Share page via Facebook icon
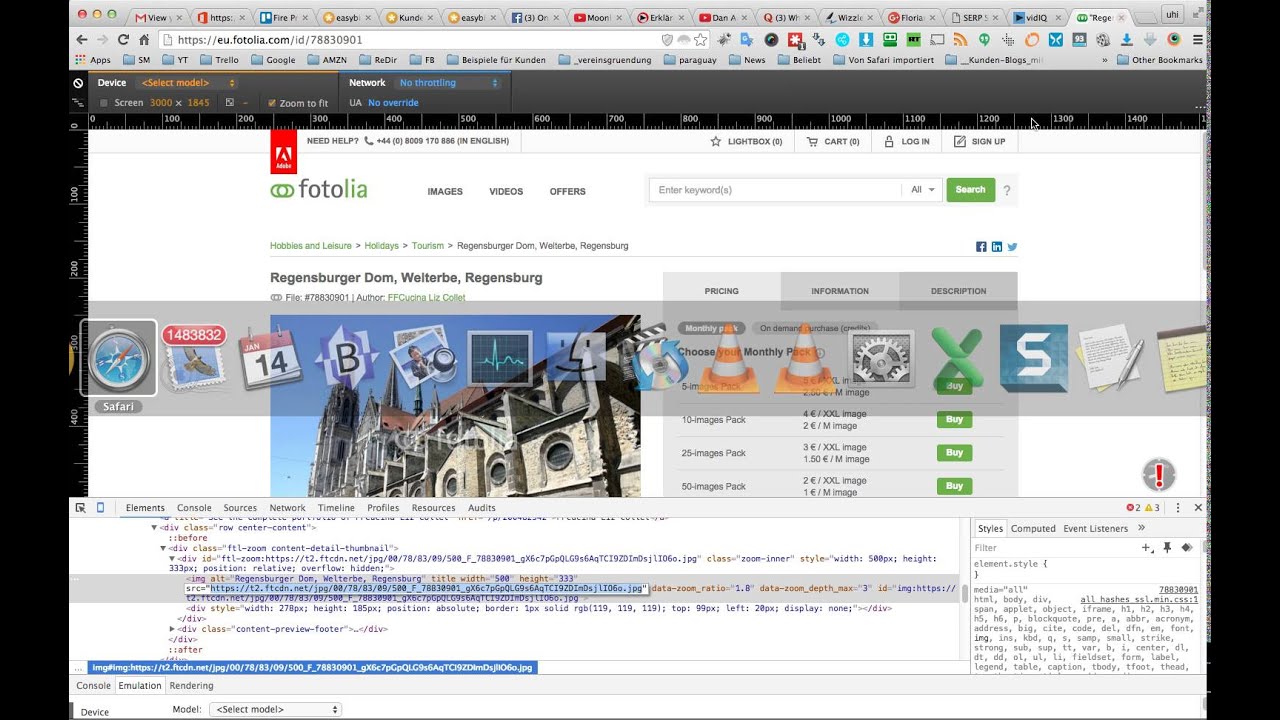 tap(981, 247)
